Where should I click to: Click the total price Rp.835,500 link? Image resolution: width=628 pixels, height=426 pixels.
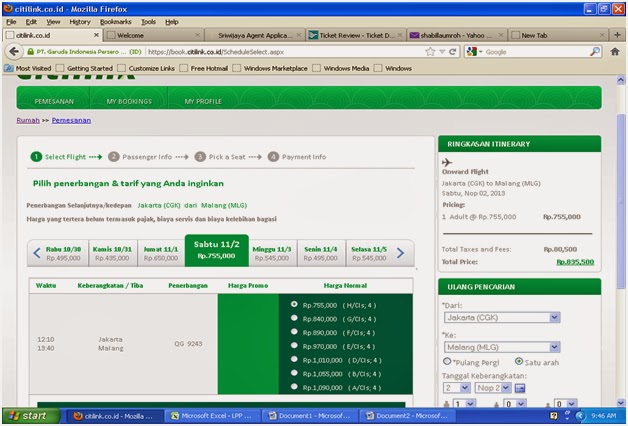575,262
